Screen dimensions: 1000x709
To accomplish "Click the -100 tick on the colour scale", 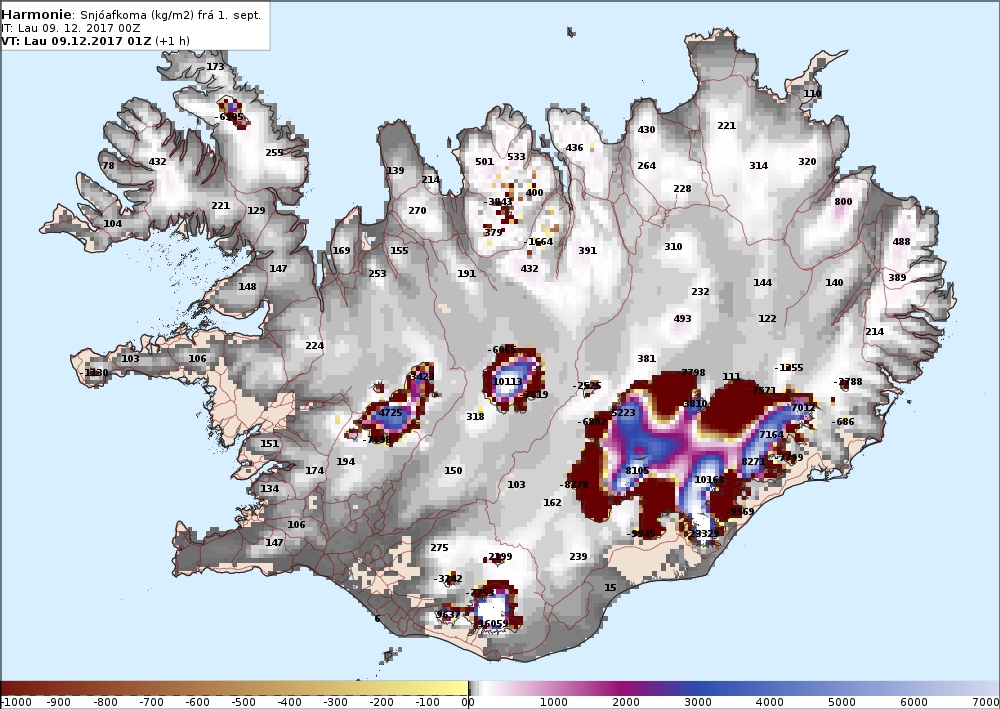I will coord(428,702).
